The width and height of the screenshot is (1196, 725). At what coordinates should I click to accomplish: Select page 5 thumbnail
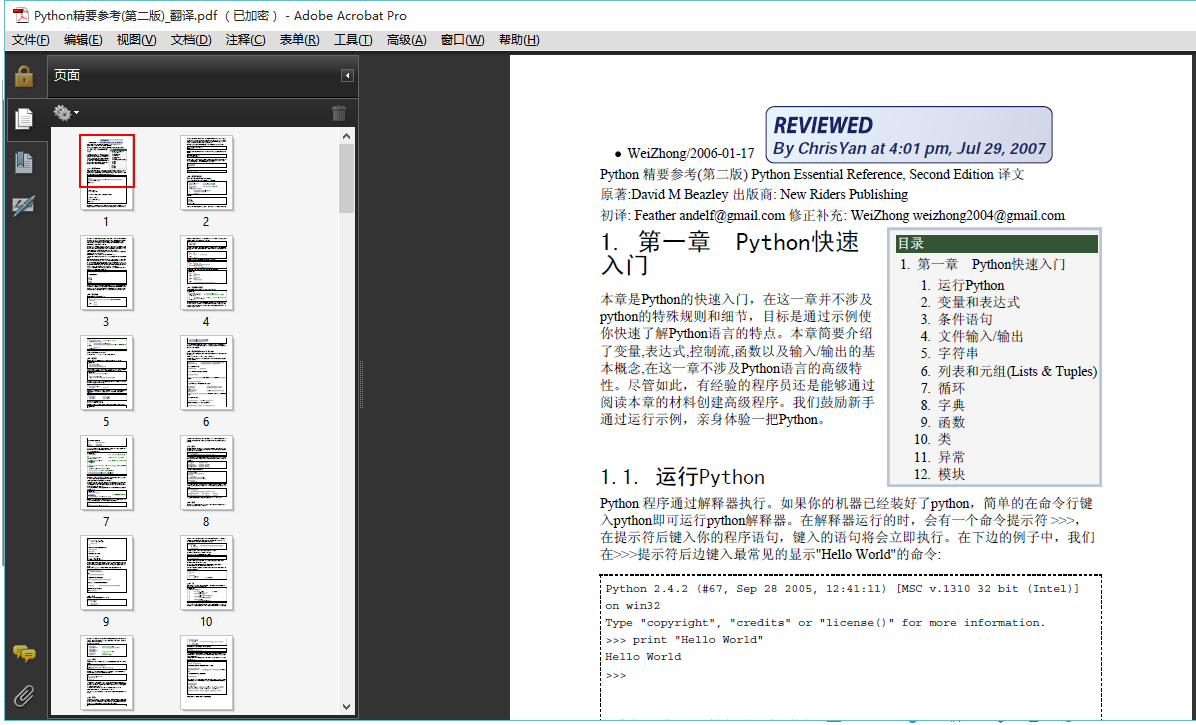pos(107,372)
